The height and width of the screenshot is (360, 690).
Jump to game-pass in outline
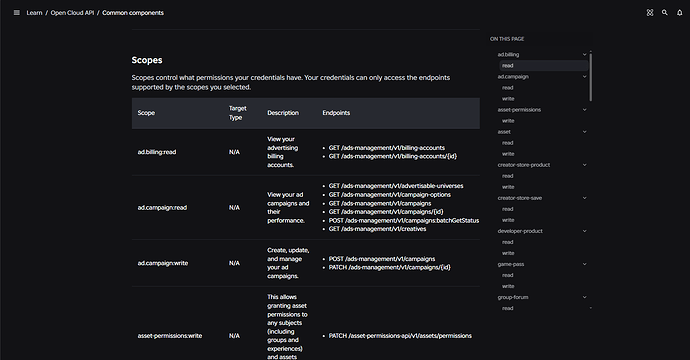click(511, 264)
